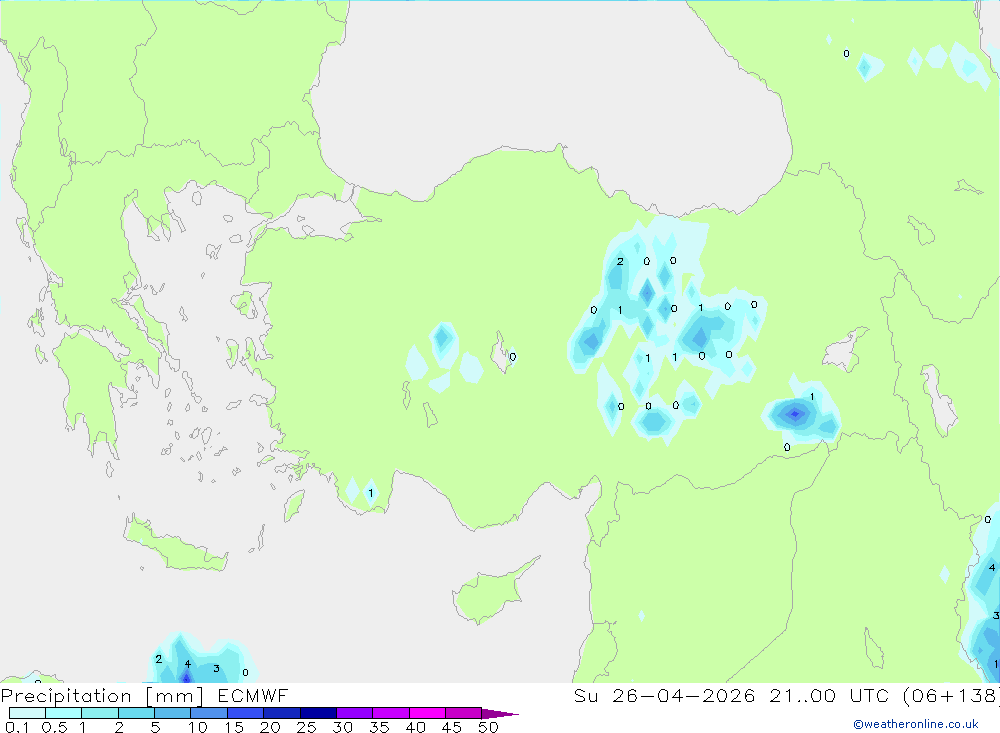Click the legend tick label "35"
Screen dimensions: 1000x733
coord(379,727)
